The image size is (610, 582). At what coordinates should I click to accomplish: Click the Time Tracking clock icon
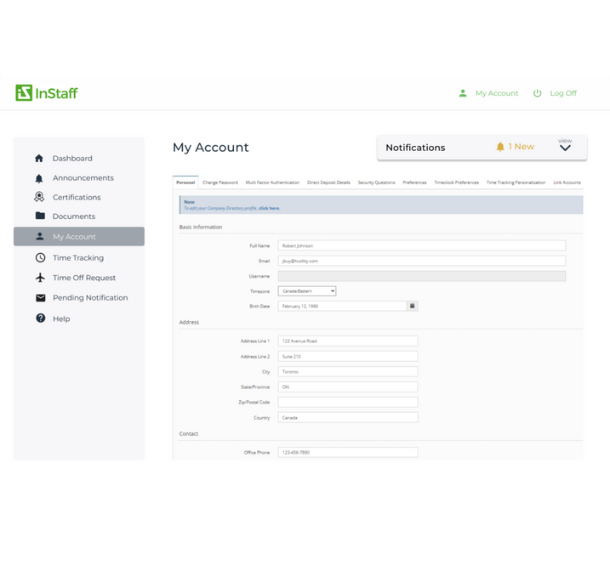coord(40,258)
